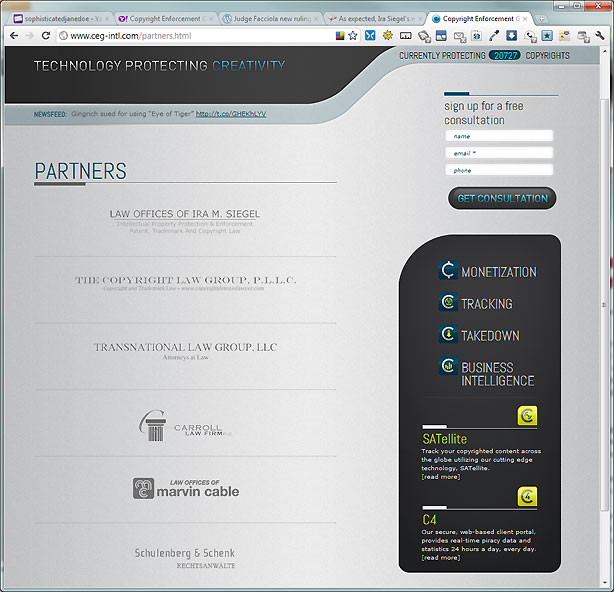Click the Monetization icon in the sidebar
This screenshot has width=614, height=592.
click(448, 270)
